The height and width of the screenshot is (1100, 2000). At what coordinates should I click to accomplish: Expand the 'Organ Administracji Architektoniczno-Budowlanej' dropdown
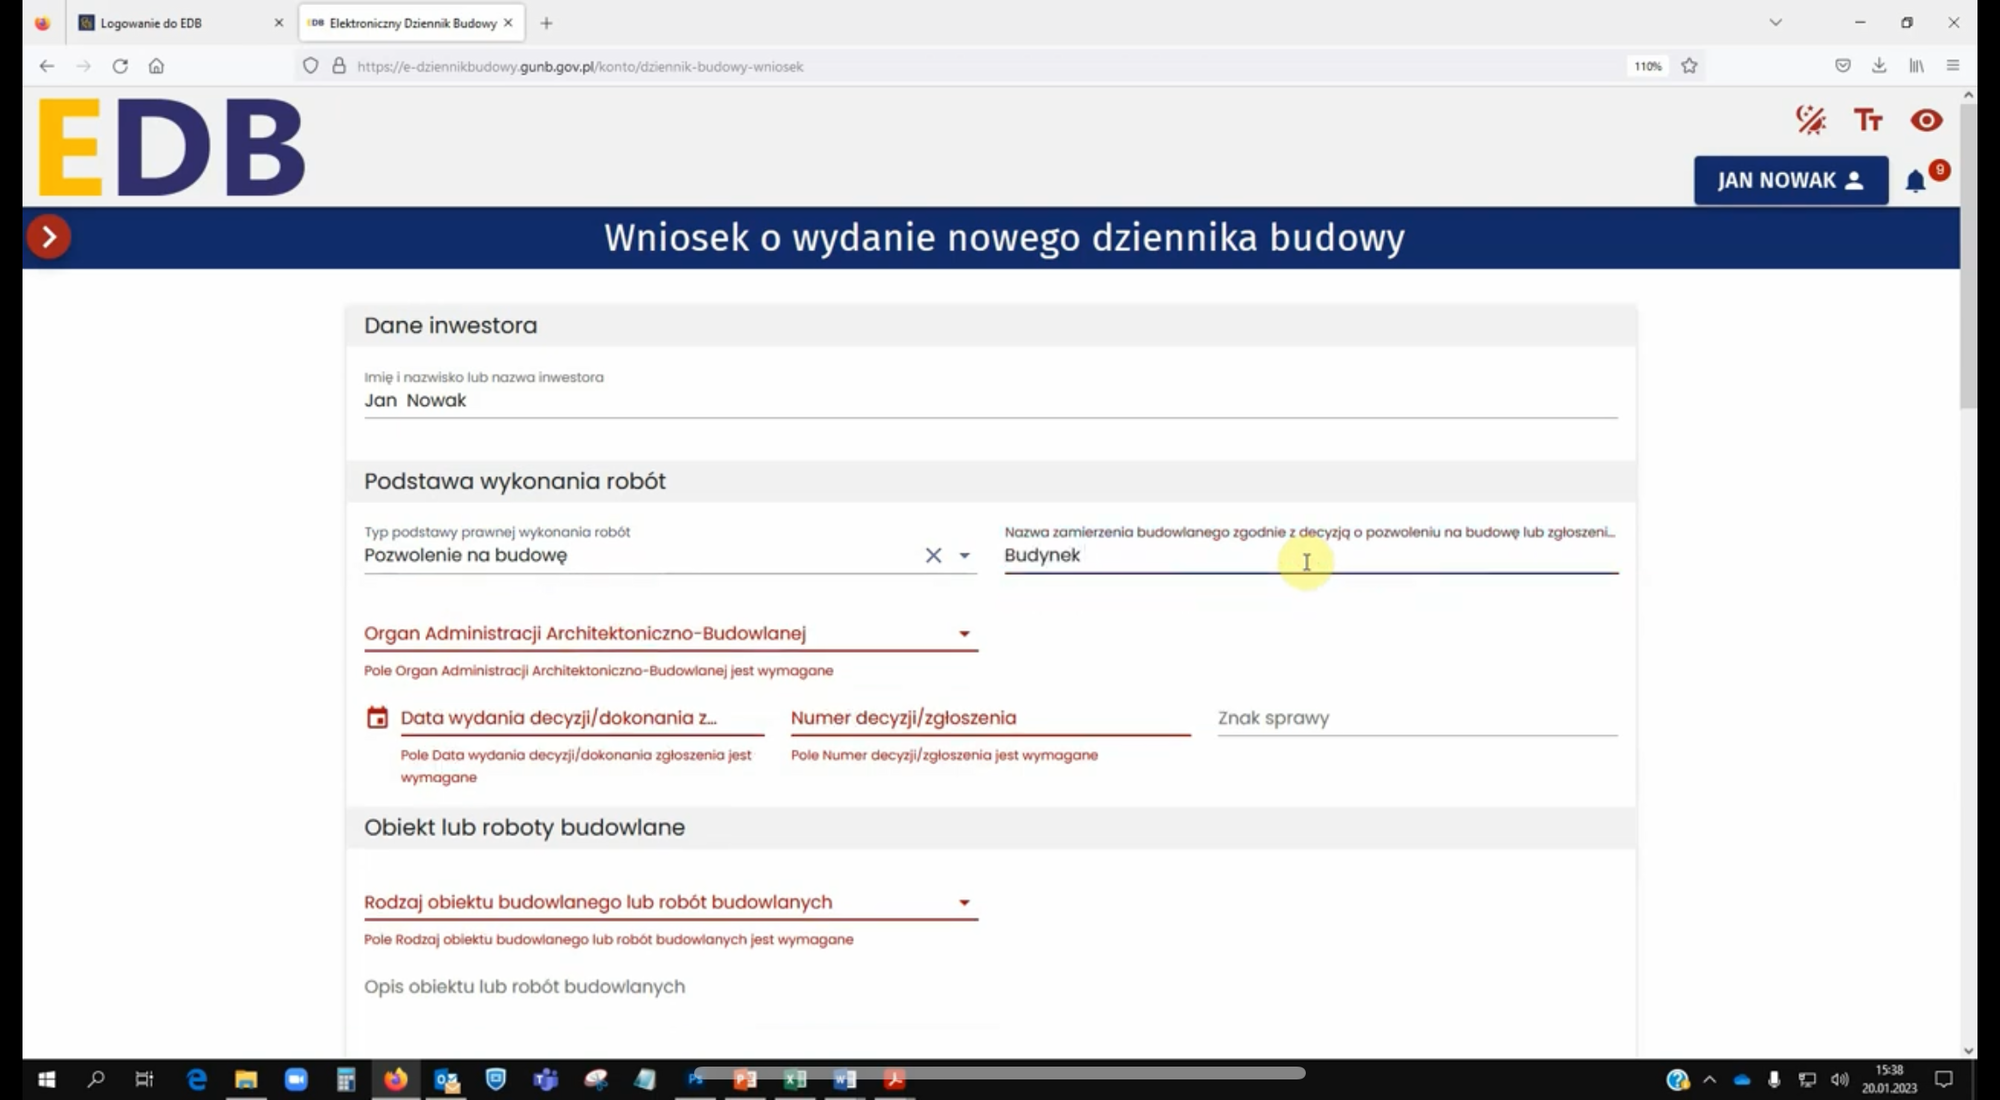tap(964, 632)
